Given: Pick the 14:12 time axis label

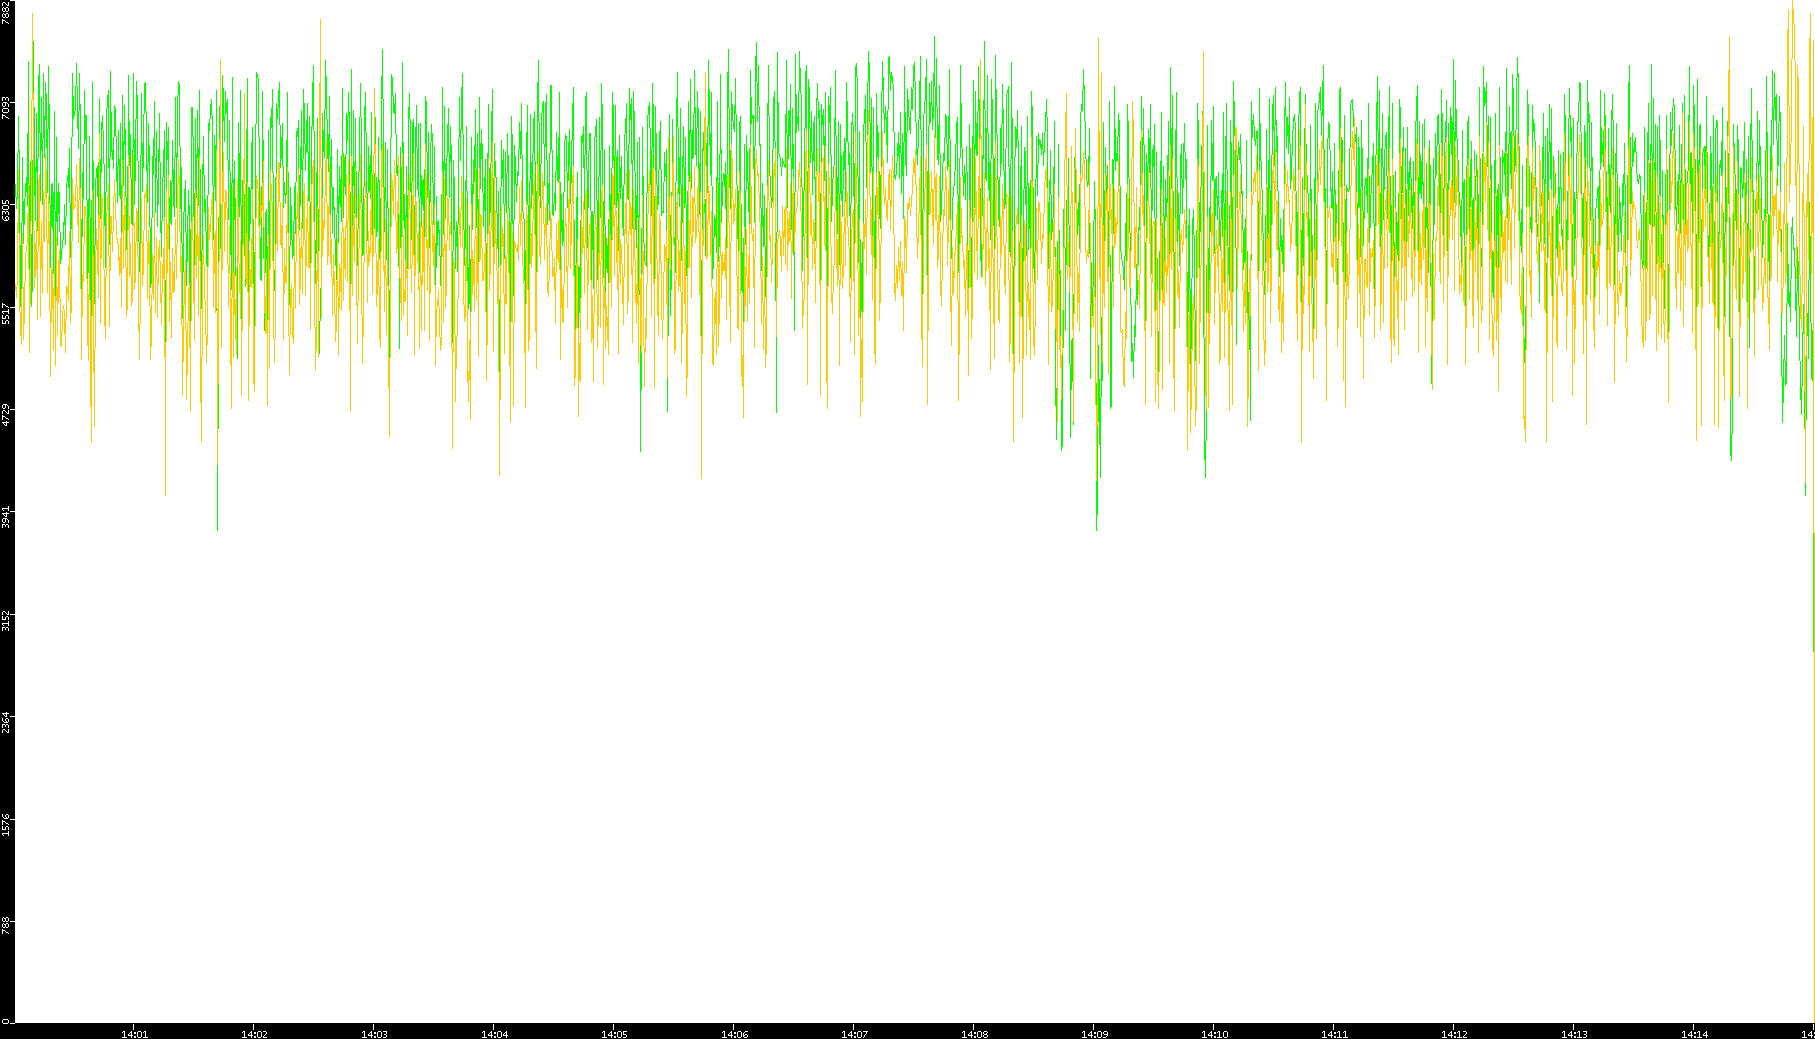Looking at the screenshot, I should [1454, 1034].
